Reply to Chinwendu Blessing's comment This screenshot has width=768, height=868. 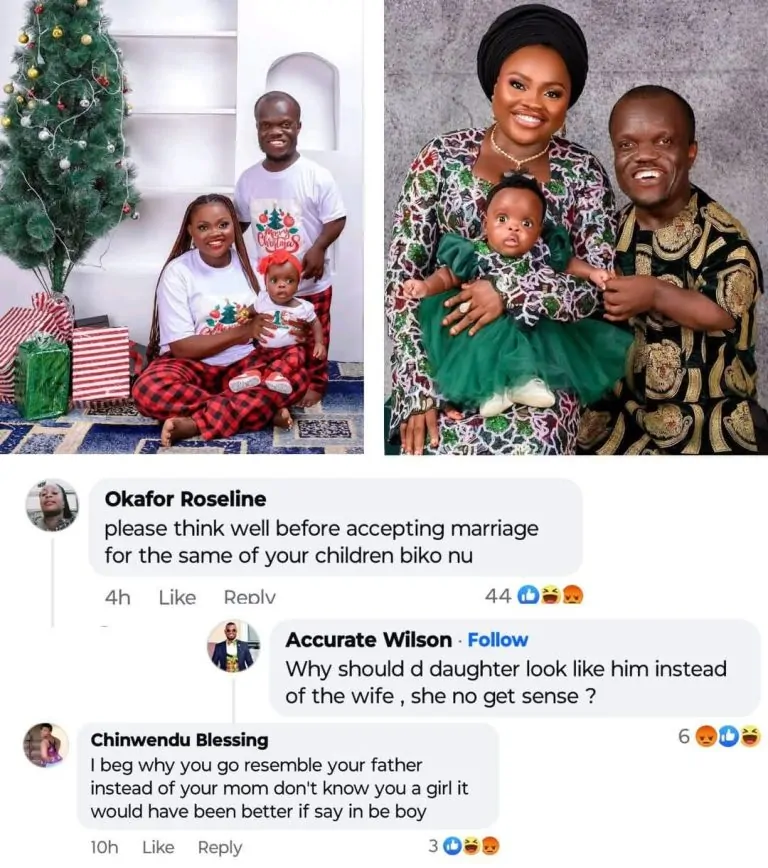tap(220, 847)
